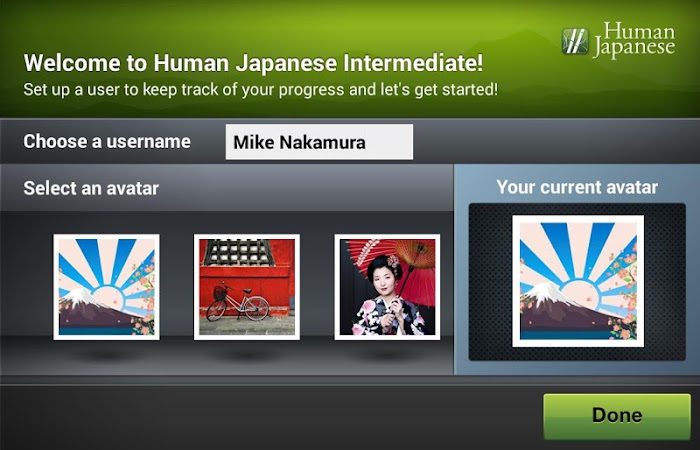Choose the red wall bicycle avatar
Image resolution: width=700 pixels, height=450 pixels.
click(246, 287)
